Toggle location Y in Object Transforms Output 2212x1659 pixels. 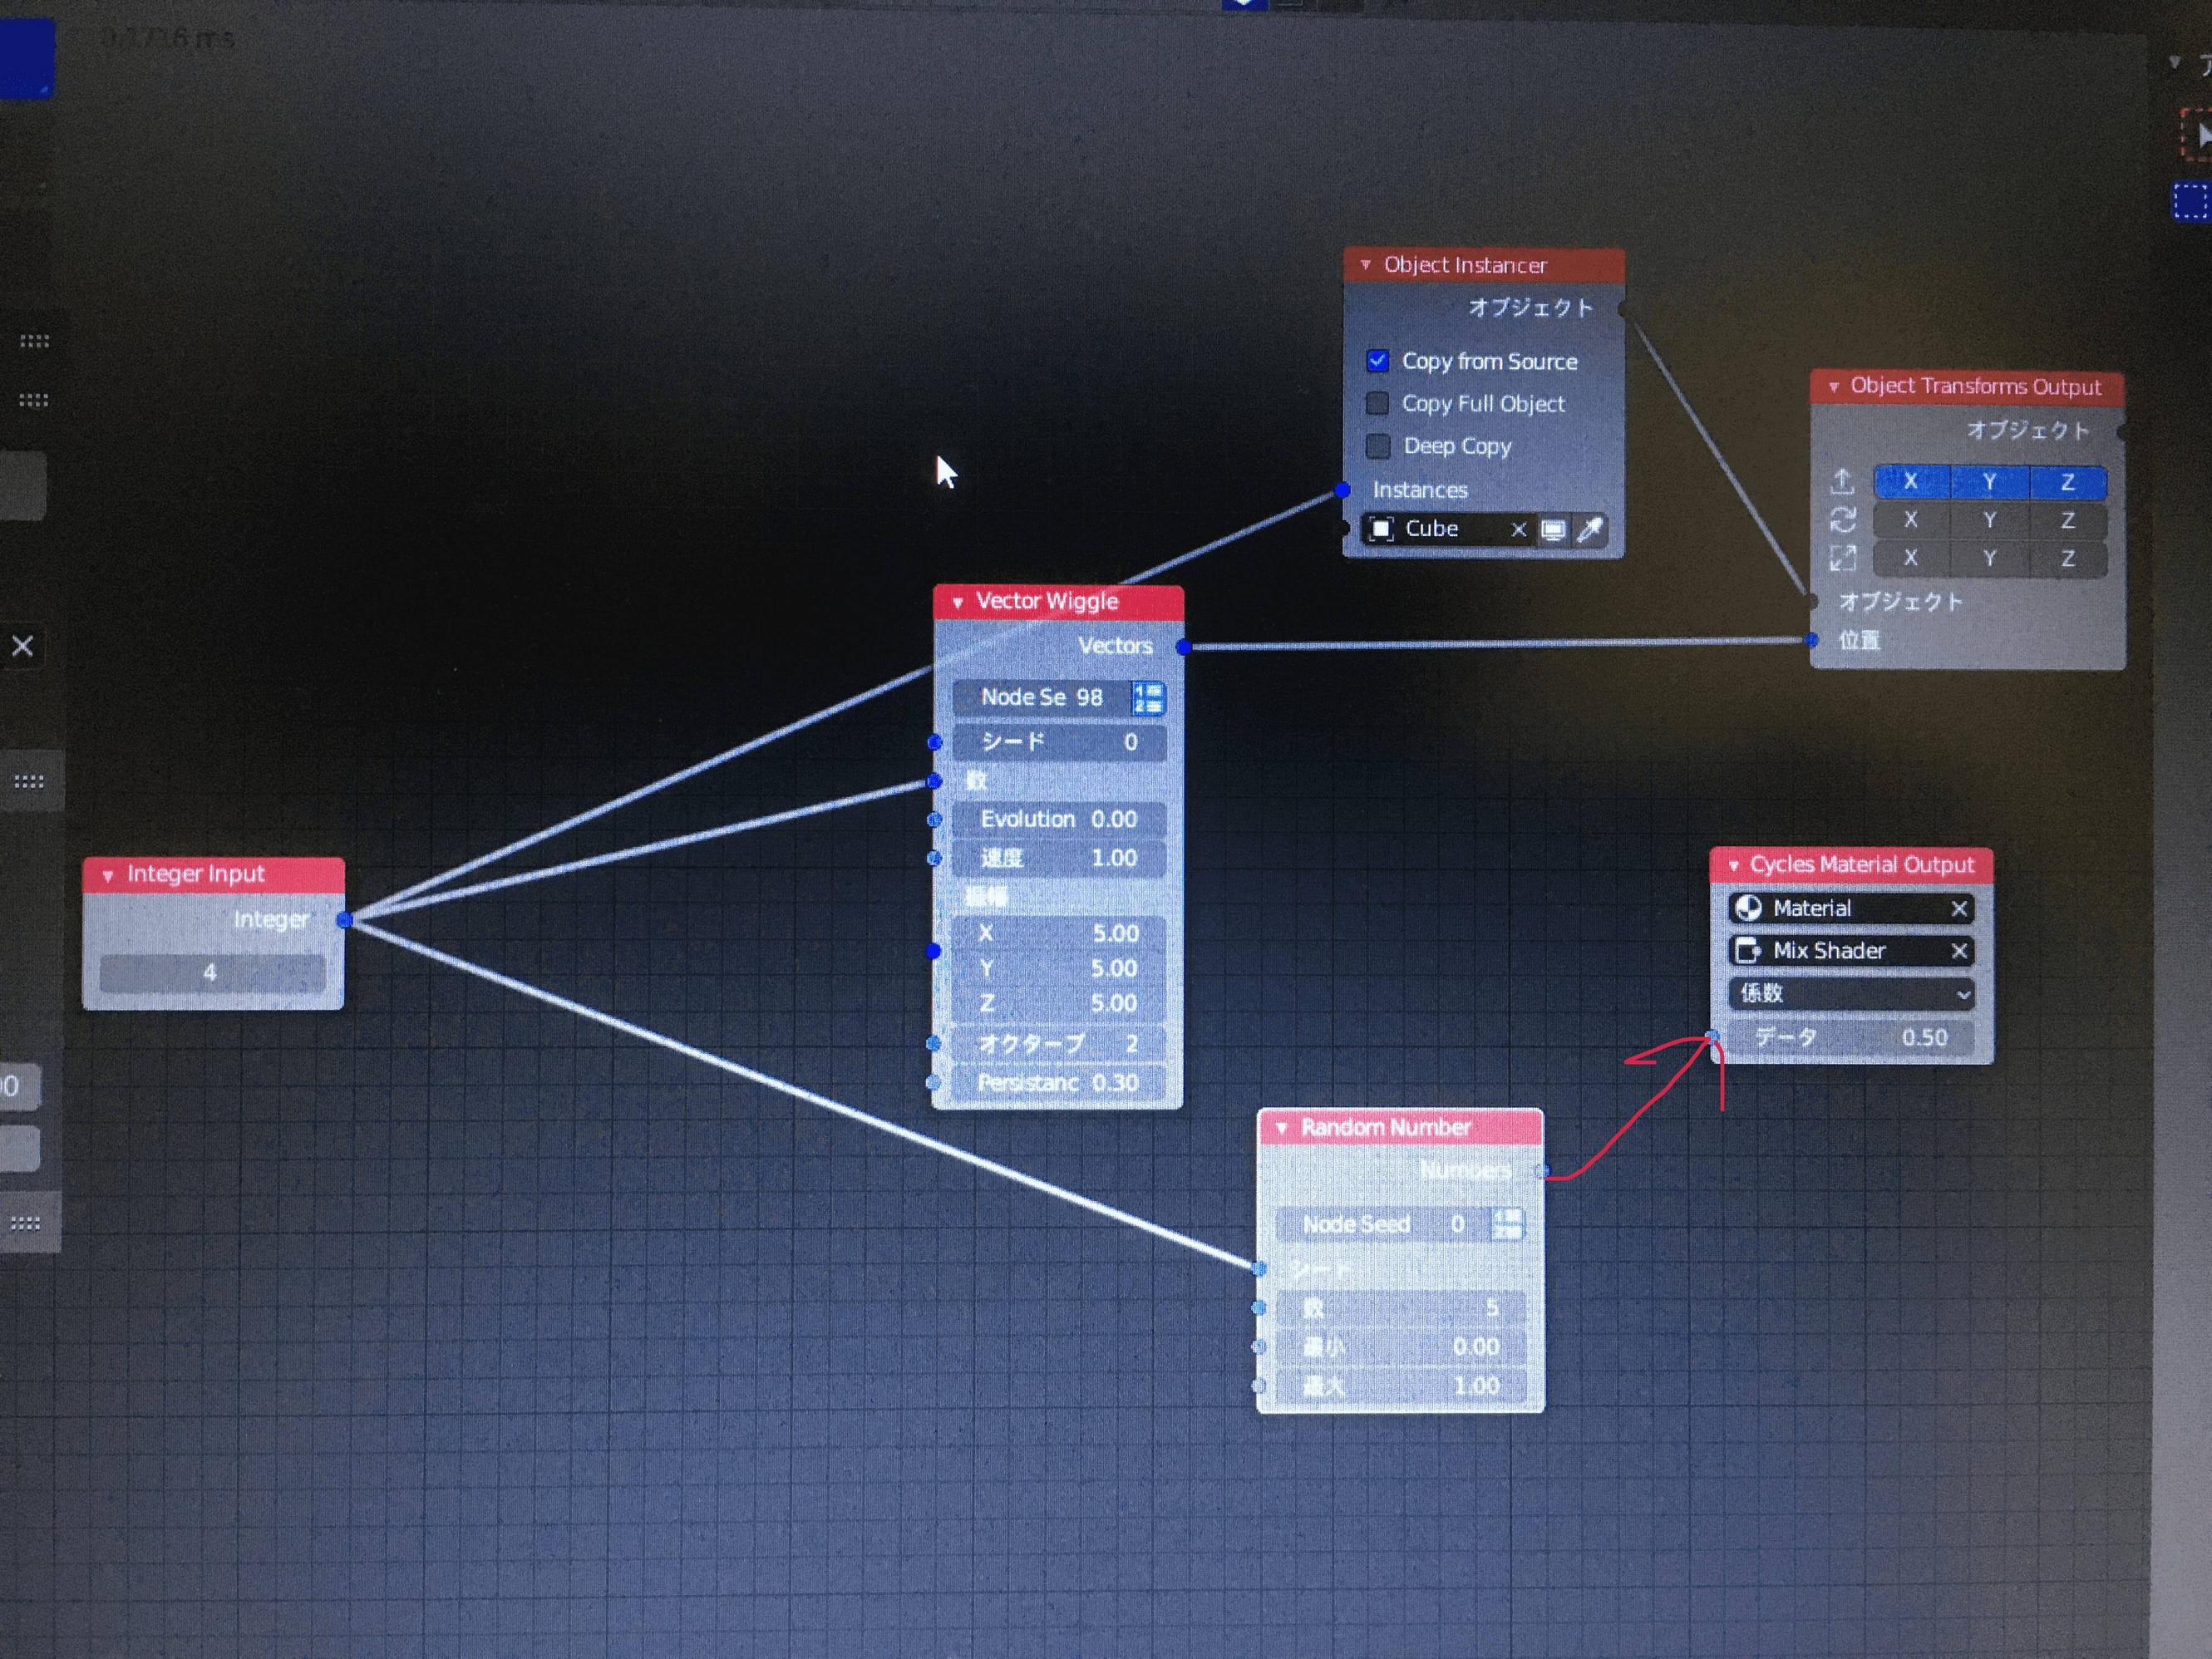point(1990,481)
